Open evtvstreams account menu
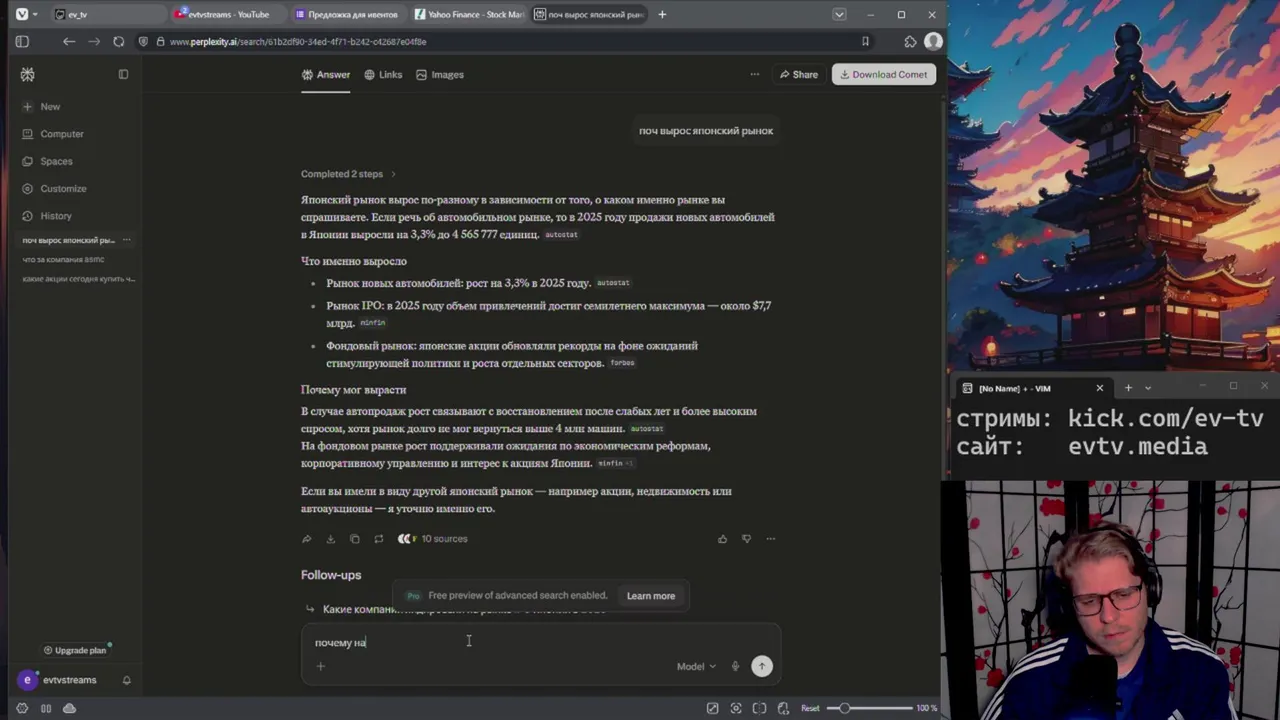 pyautogui.click(x=59, y=680)
